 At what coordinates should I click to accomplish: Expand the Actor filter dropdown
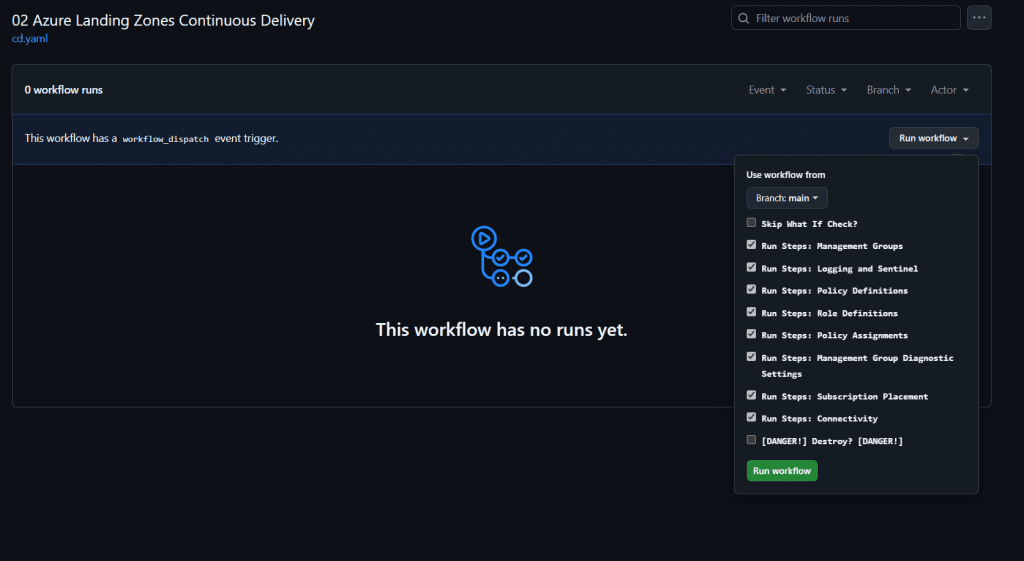click(x=949, y=90)
